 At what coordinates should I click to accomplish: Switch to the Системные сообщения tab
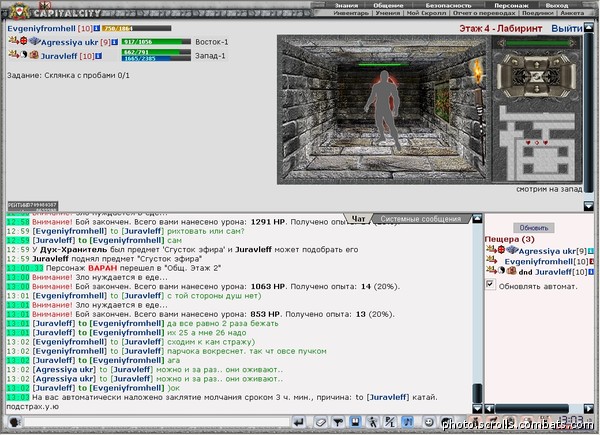(421, 218)
